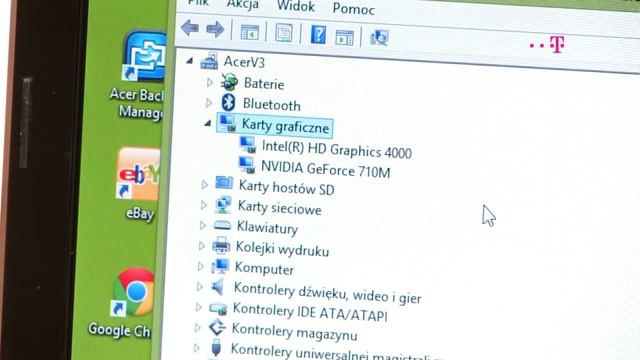Click the blue Help question mark icon

318,34
